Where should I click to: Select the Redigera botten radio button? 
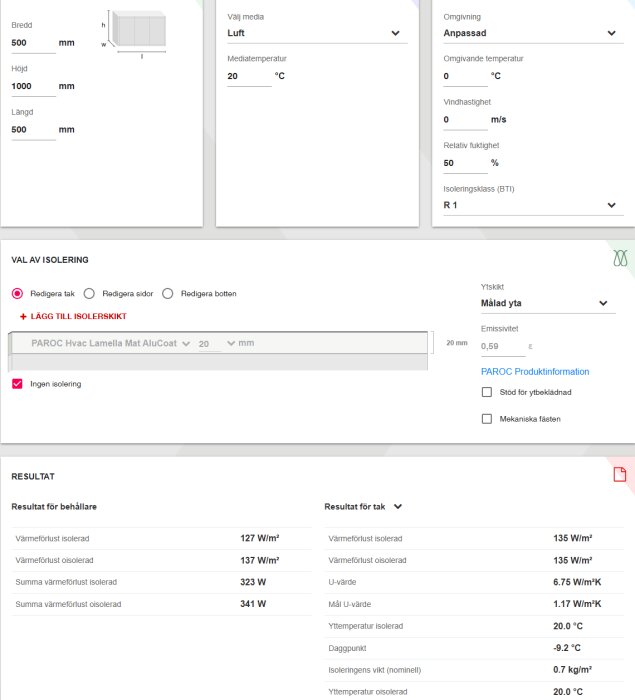point(167,294)
